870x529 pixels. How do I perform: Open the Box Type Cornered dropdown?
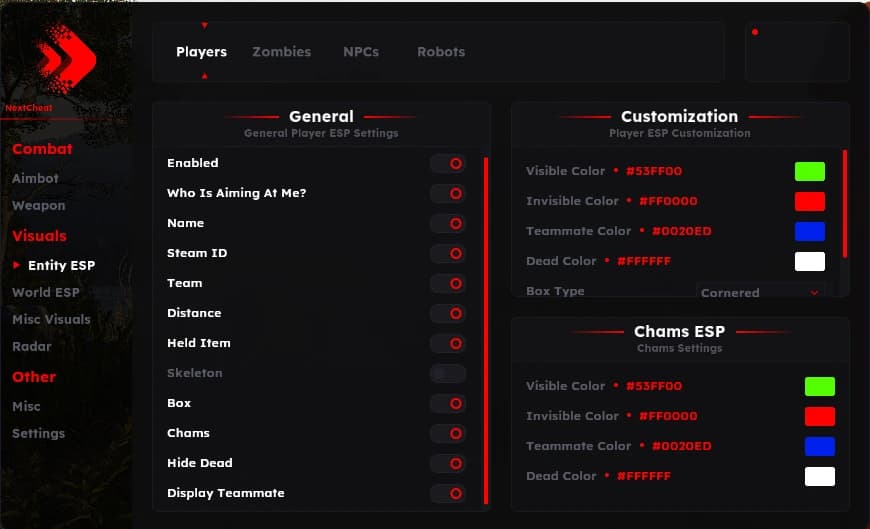tap(760, 292)
